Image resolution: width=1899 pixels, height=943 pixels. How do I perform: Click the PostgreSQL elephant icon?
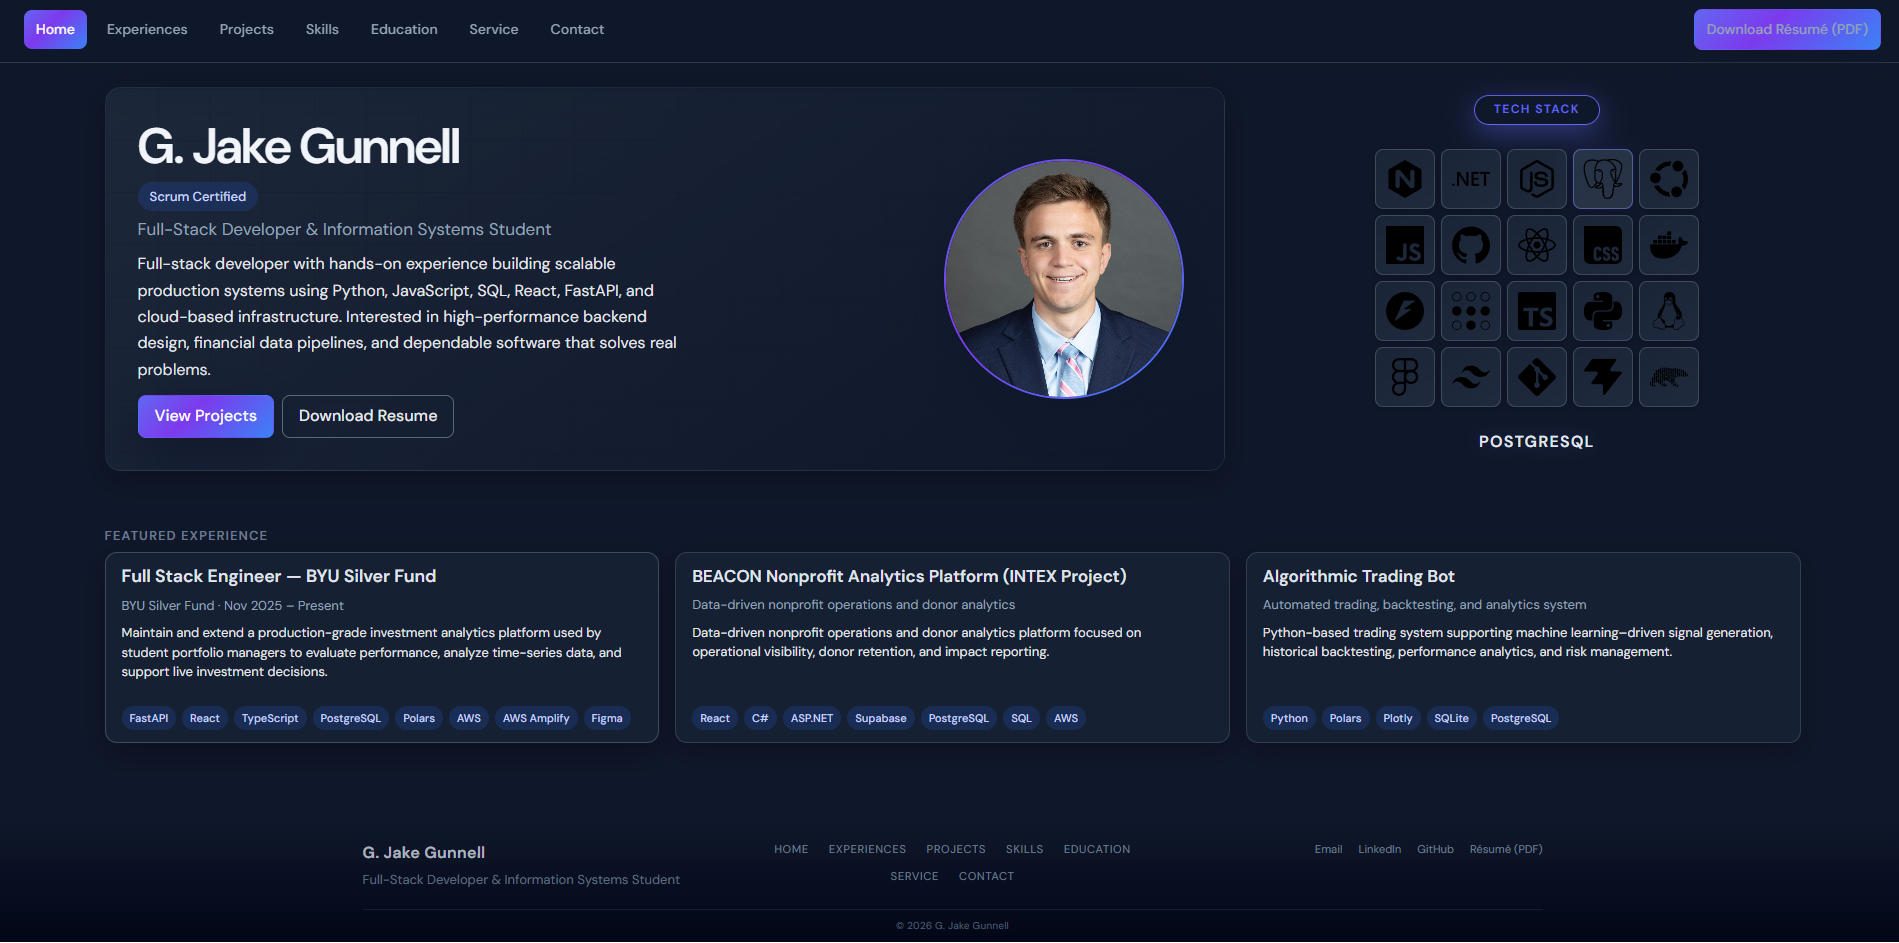[1602, 179]
